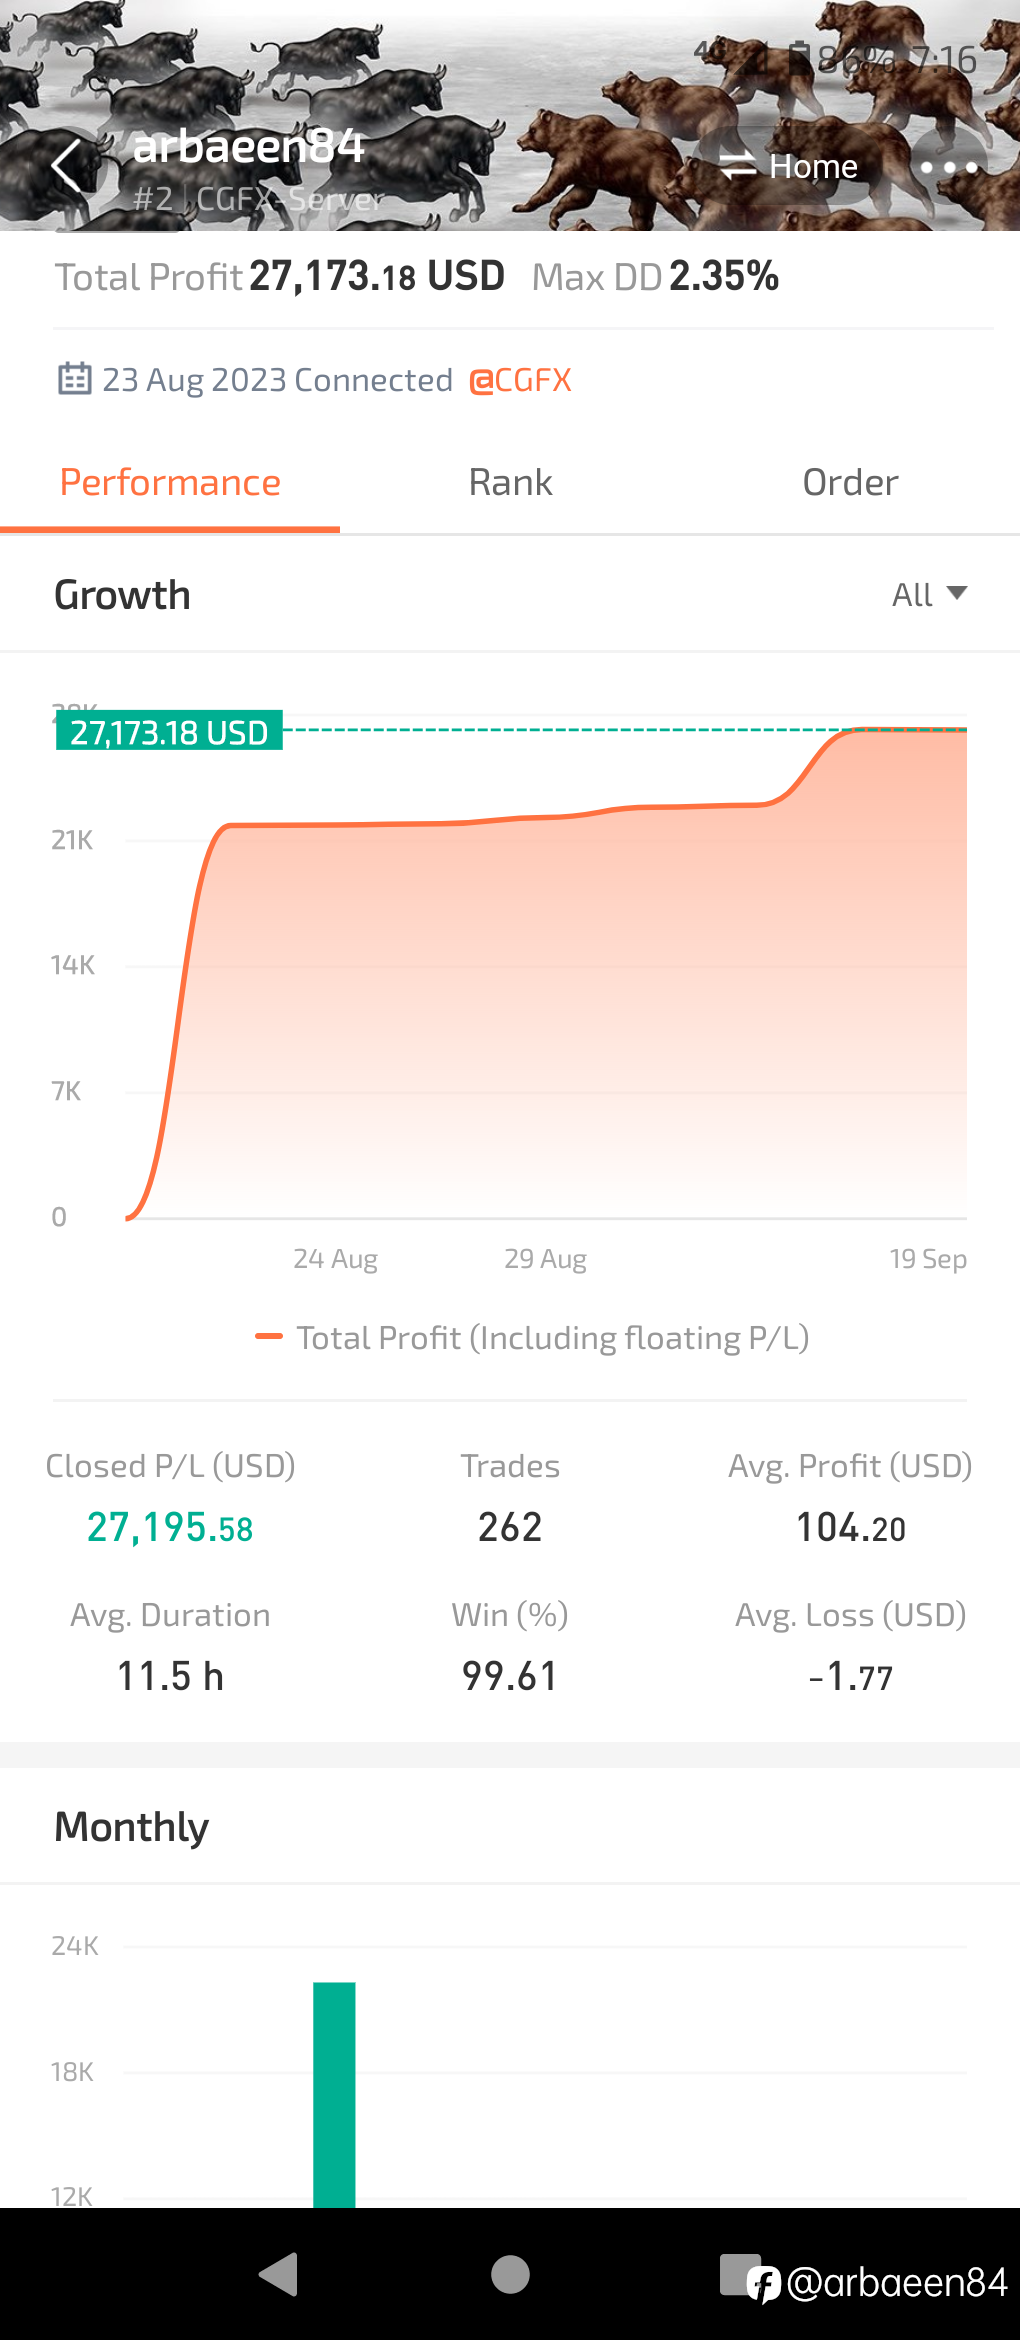Tap the arbaeen84 username title
The image size is (1020, 2340).
248,146
